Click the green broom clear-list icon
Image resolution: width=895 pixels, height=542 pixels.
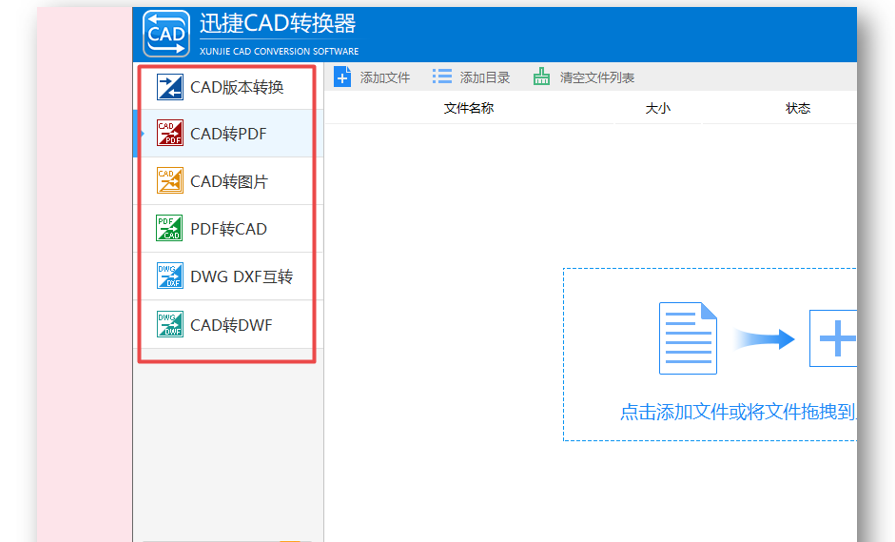542,76
